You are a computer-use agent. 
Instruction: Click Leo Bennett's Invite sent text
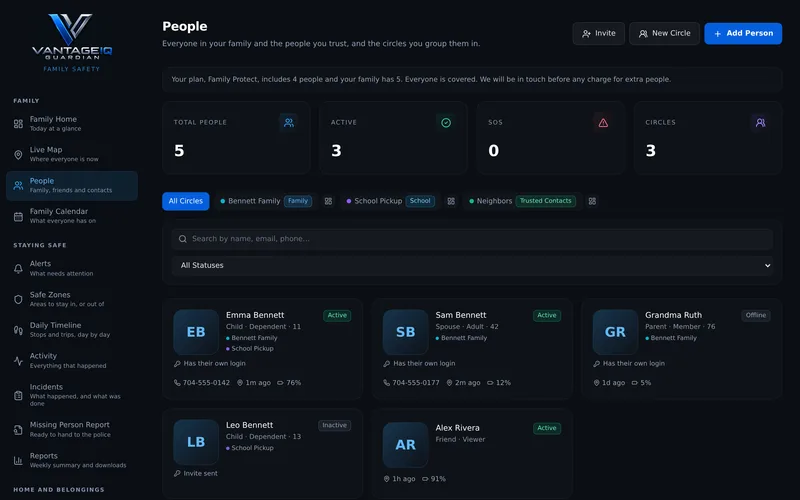[x=201, y=473]
